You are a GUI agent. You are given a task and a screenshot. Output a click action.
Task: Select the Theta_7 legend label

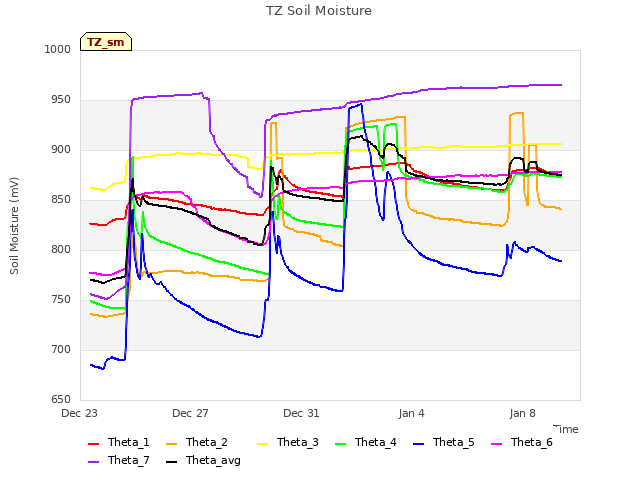(129, 460)
